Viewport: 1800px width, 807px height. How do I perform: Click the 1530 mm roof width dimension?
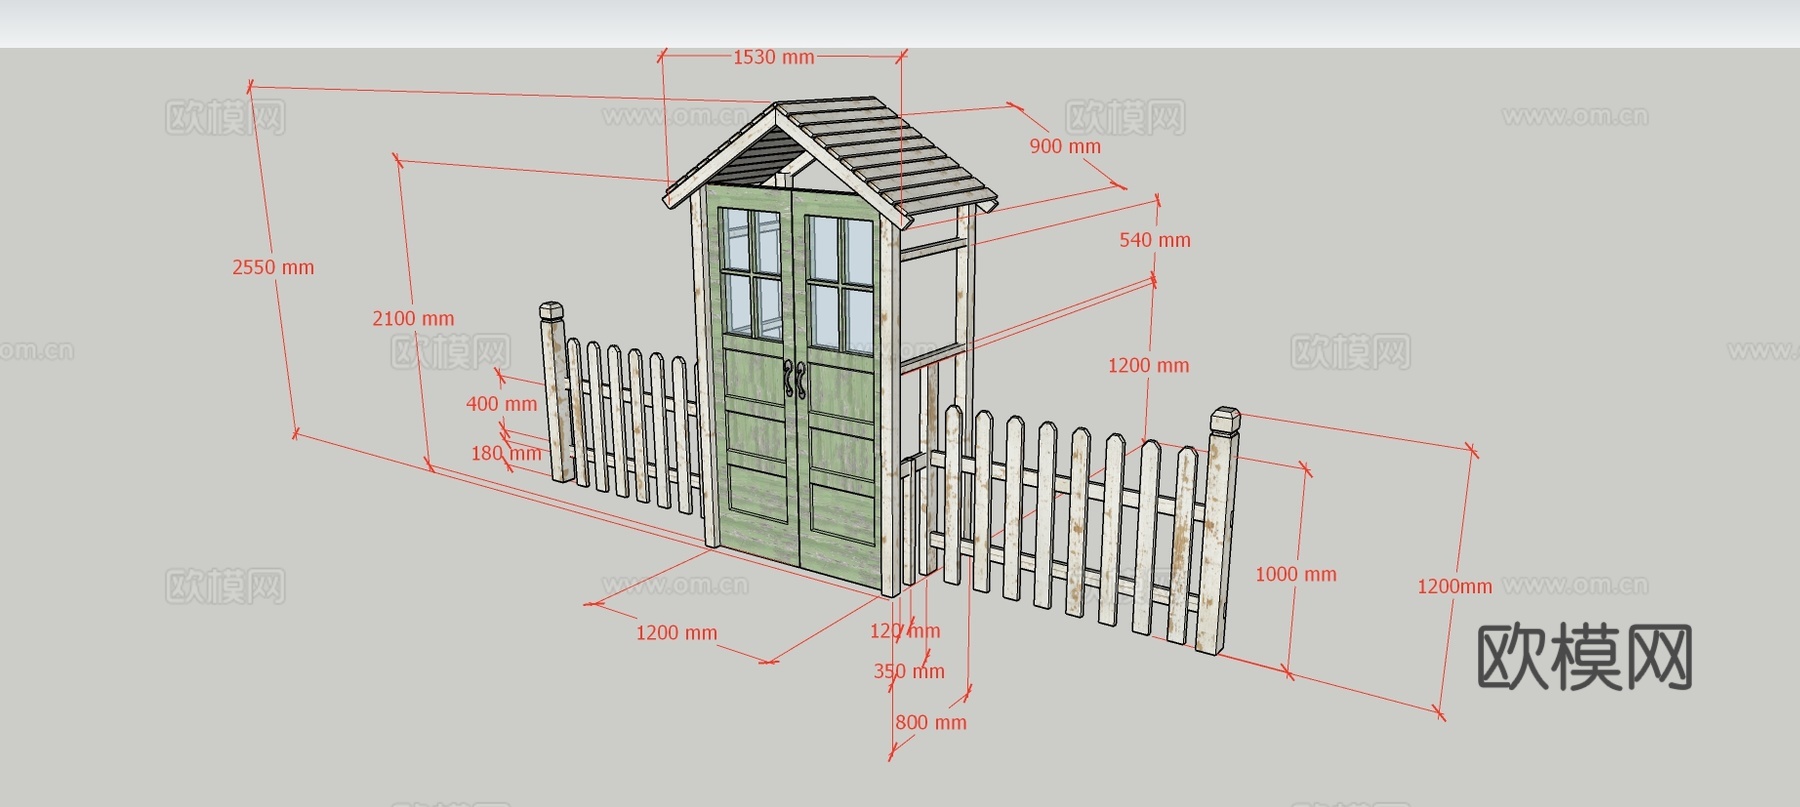point(774,57)
